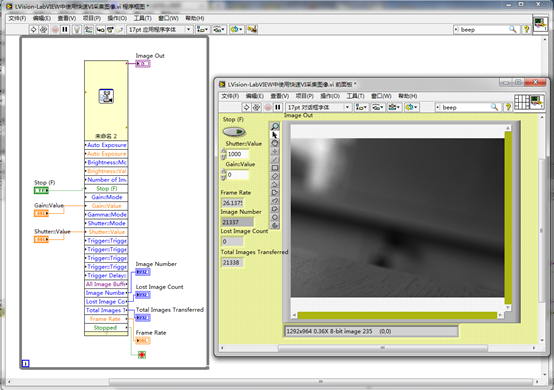The image size is (554, 390).
Task: Select rectangle ROI tool in image palette
Action: (275, 168)
